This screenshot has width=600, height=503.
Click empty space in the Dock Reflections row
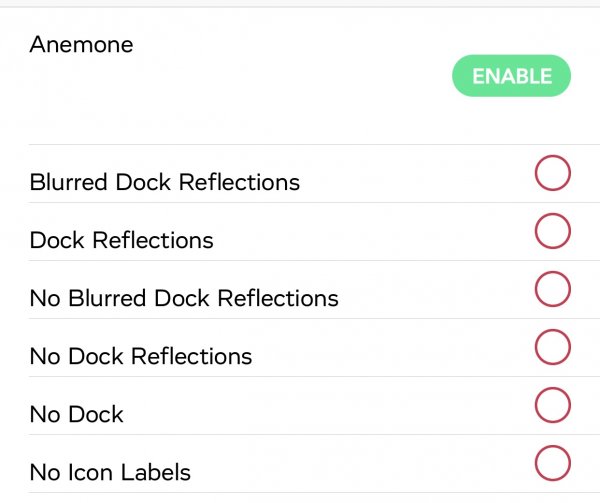370,234
